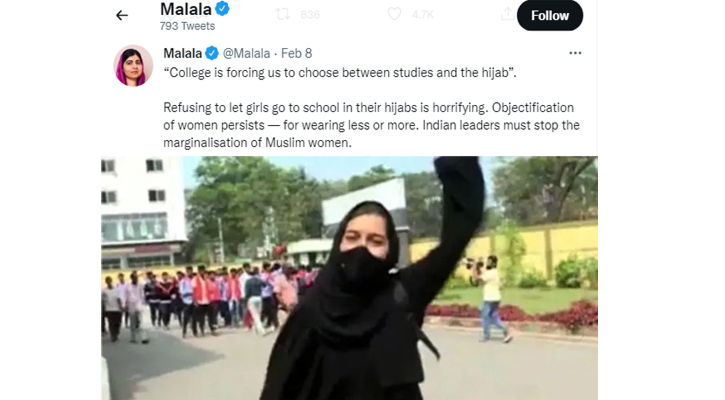Click the 793 Tweets count
The width and height of the screenshot is (725, 400).
coord(187,26)
